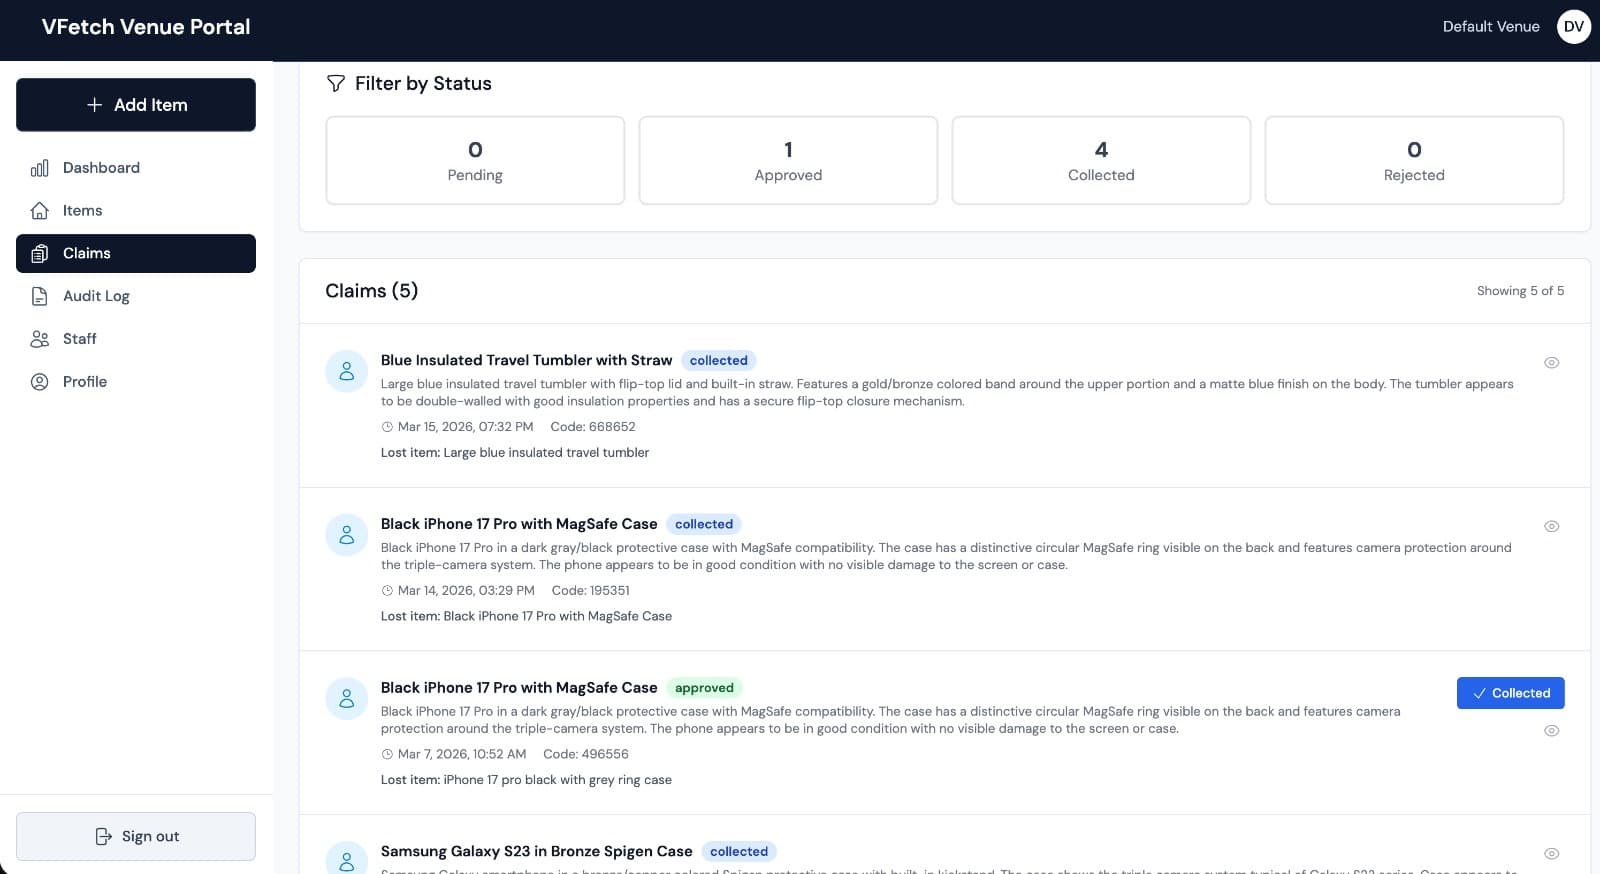Click eye icon on Samsung Galaxy S23 claim
Viewport: 1600px width, 874px height.
tap(1551, 854)
